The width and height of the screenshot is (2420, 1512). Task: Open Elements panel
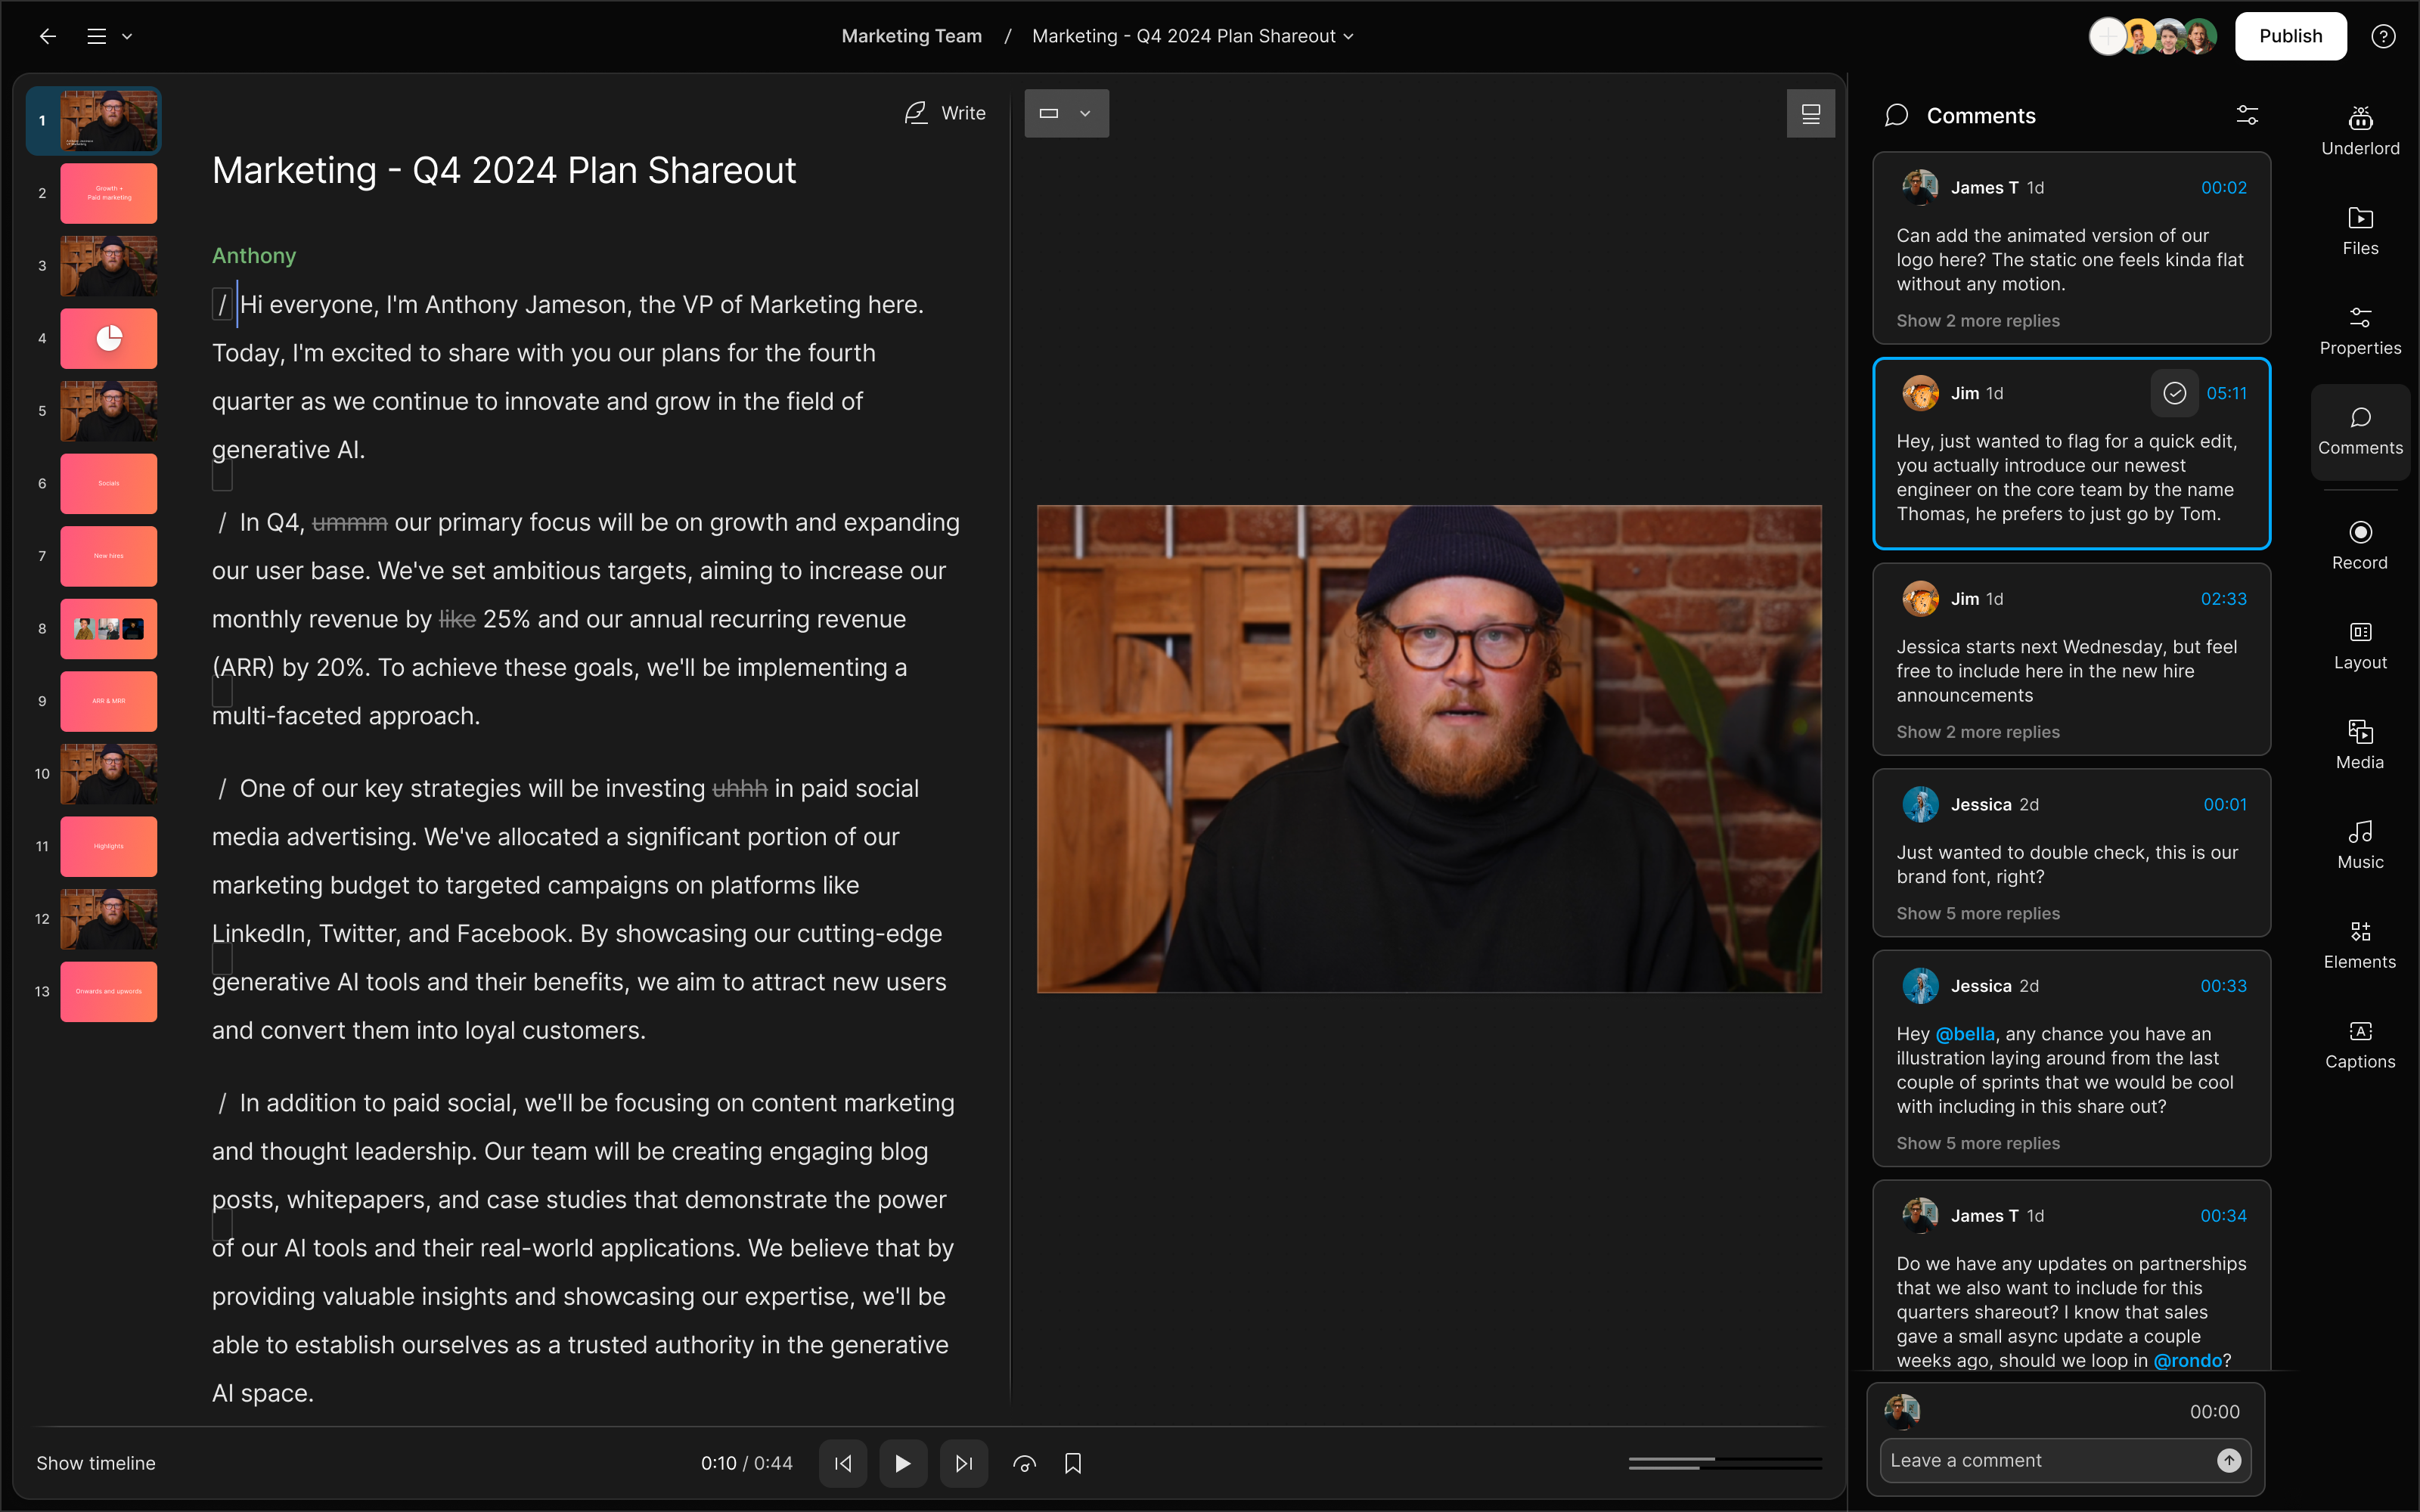[x=2360, y=946]
